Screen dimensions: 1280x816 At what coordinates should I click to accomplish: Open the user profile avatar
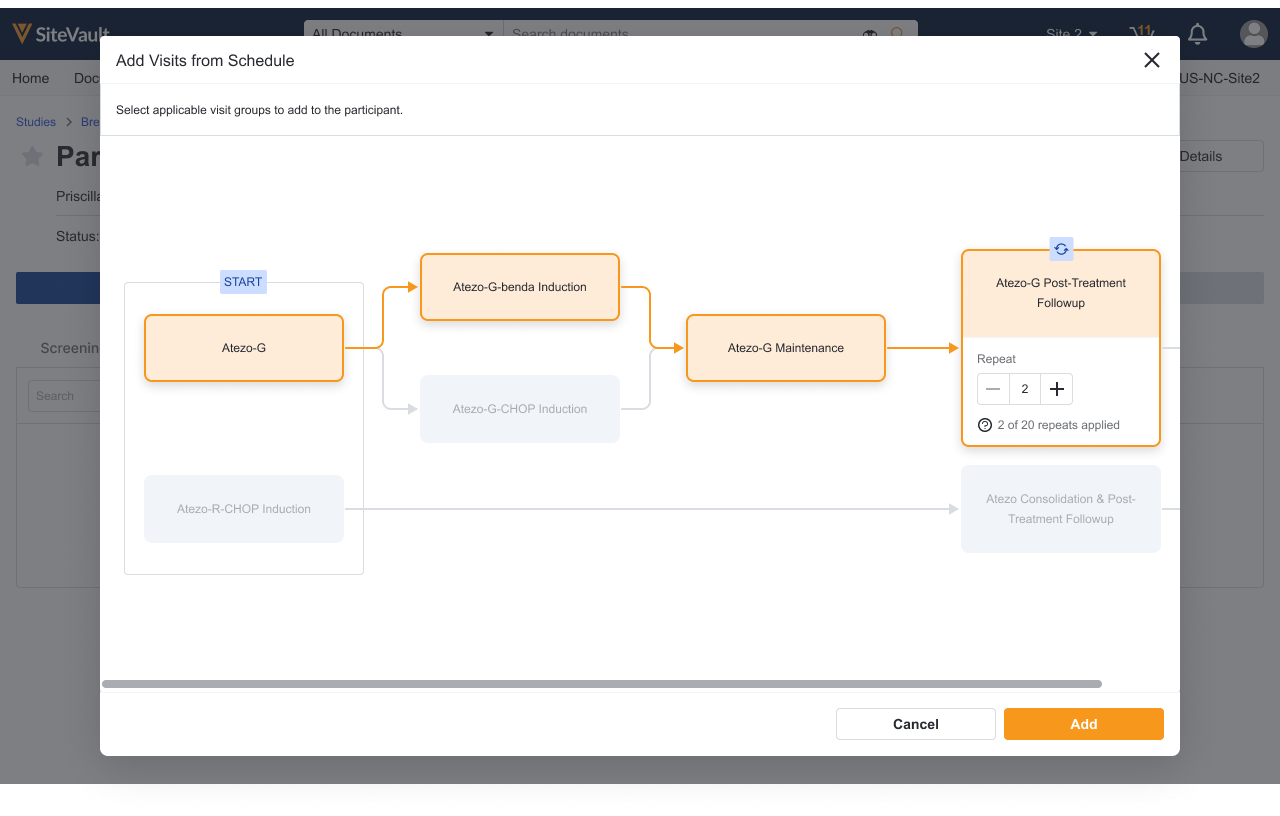click(1253, 34)
